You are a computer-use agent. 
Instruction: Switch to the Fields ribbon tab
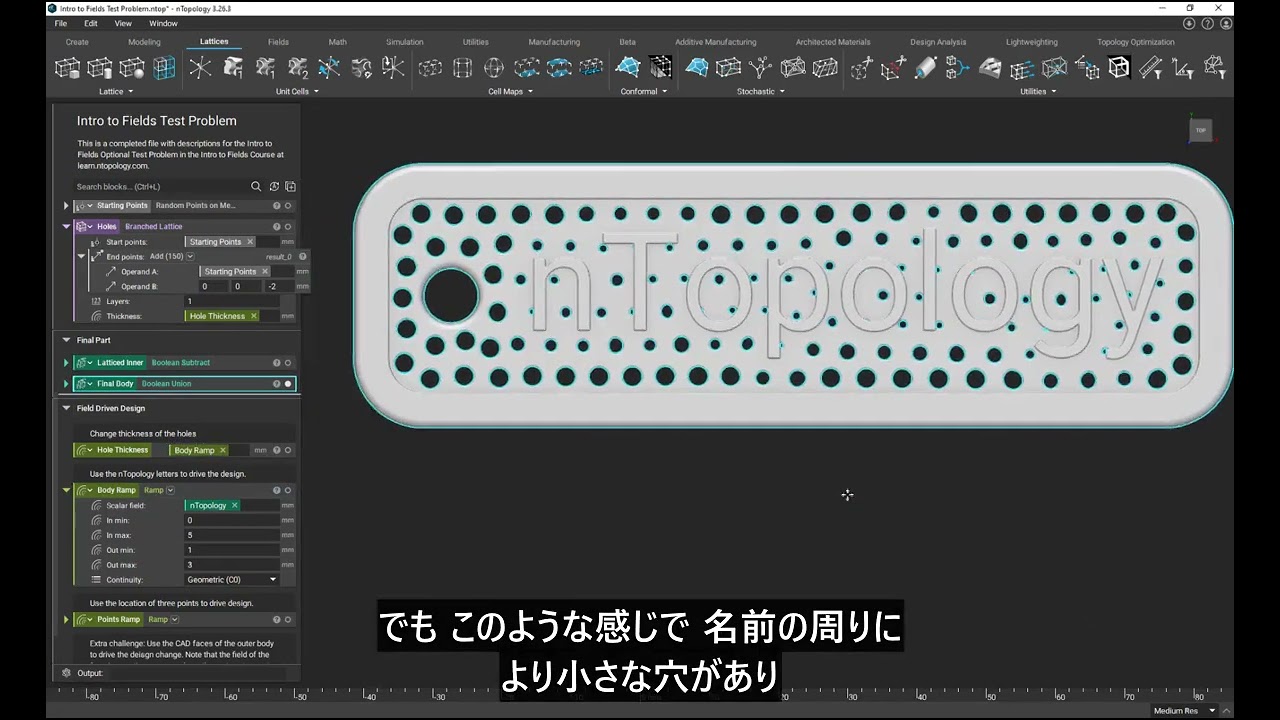[x=278, y=42]
